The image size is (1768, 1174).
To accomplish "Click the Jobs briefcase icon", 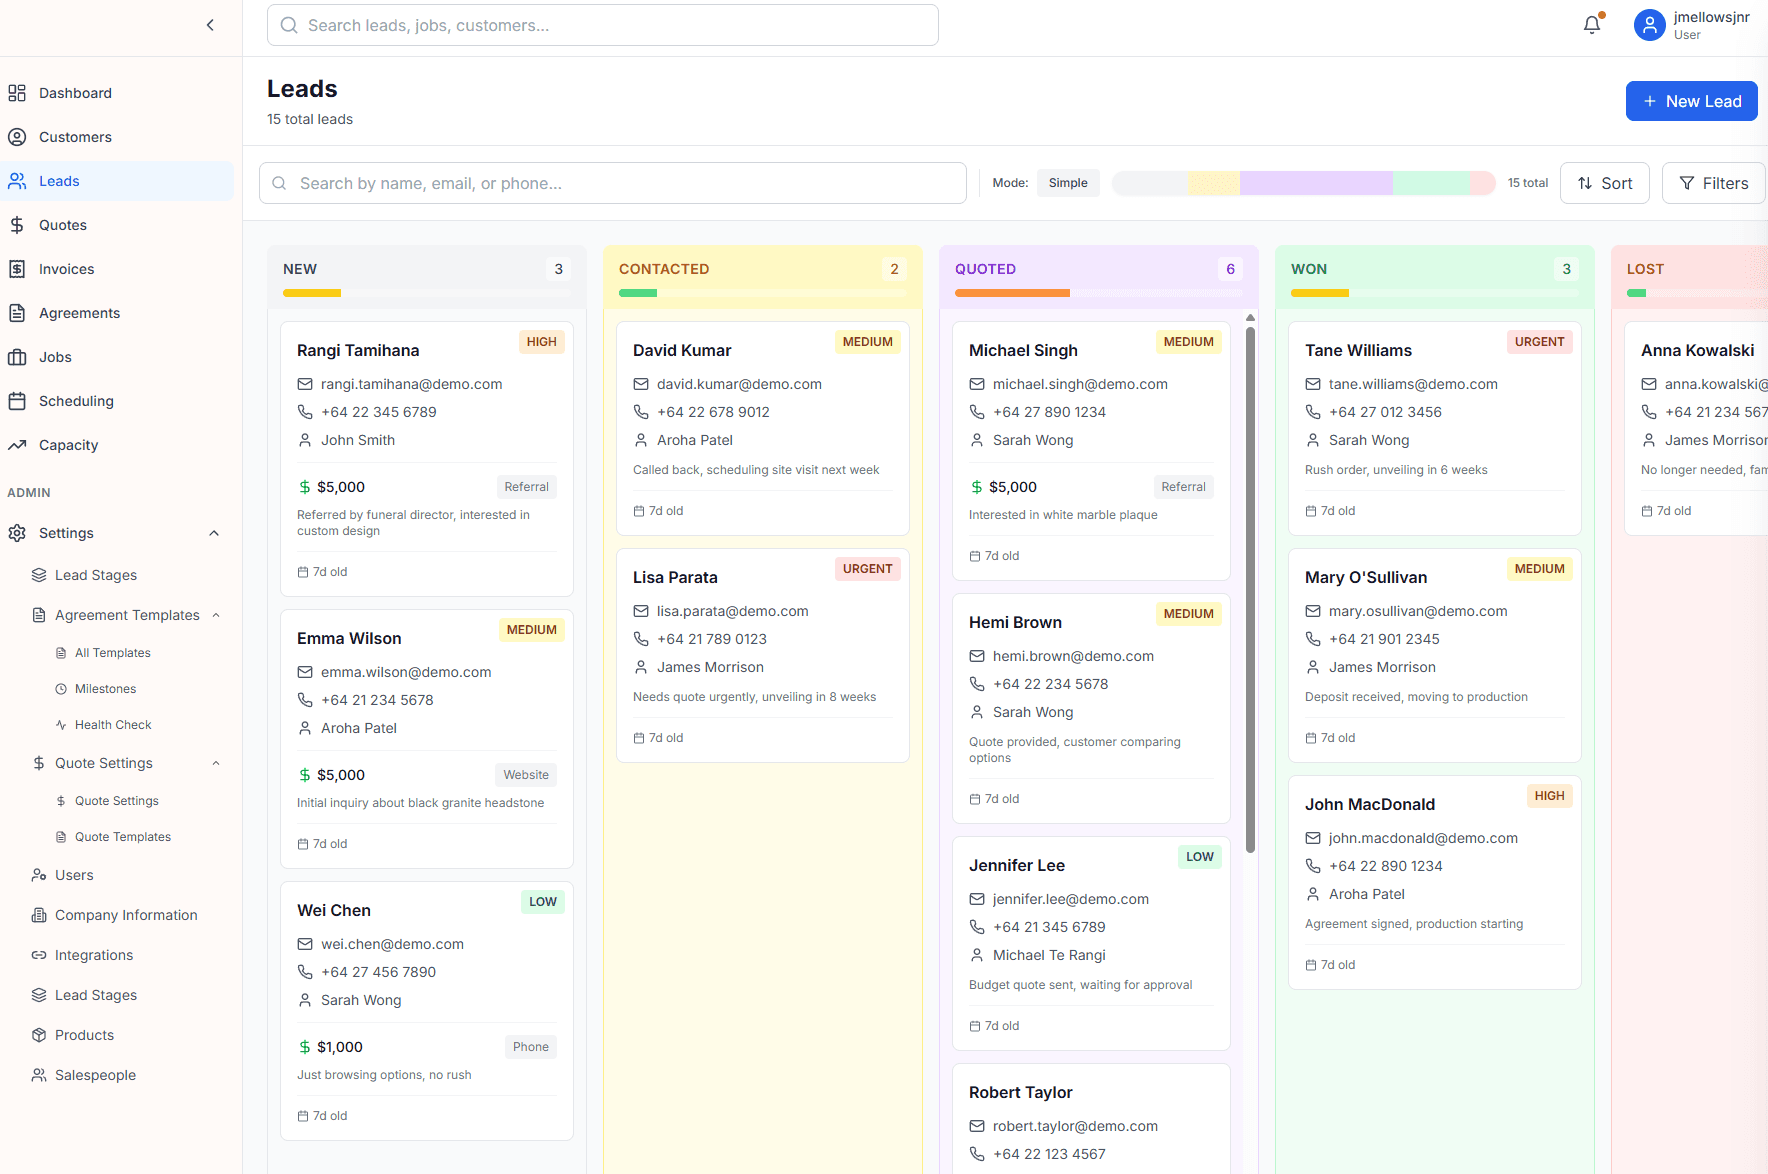I will pos(17,357).
